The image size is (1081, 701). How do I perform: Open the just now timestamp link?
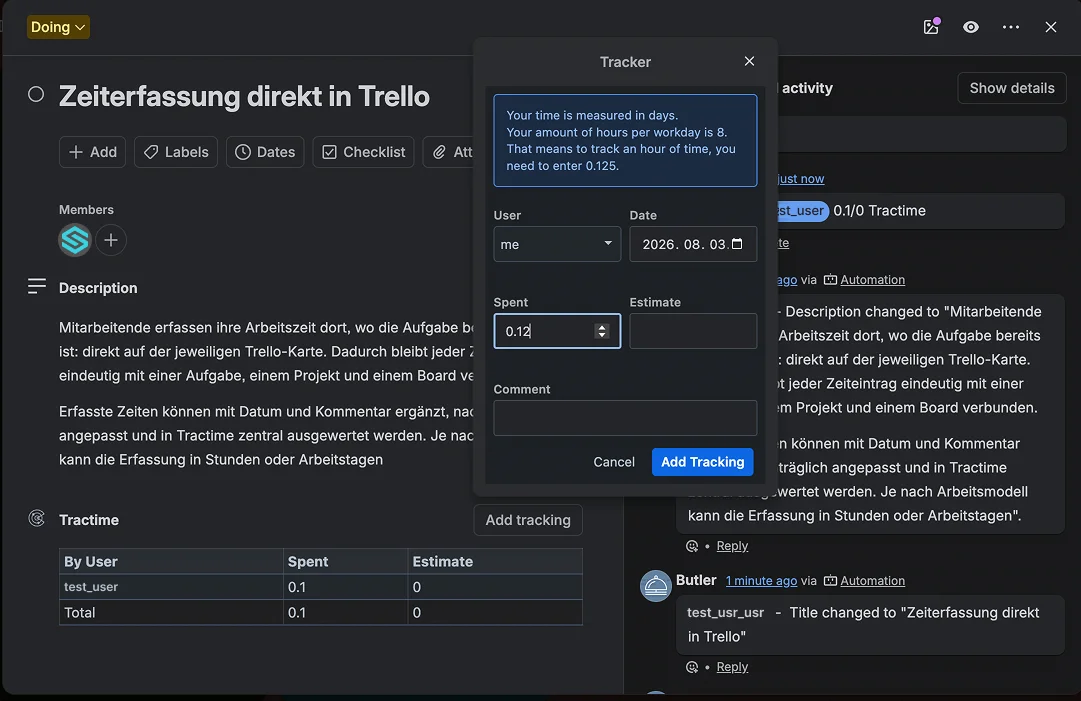point(800,179)
